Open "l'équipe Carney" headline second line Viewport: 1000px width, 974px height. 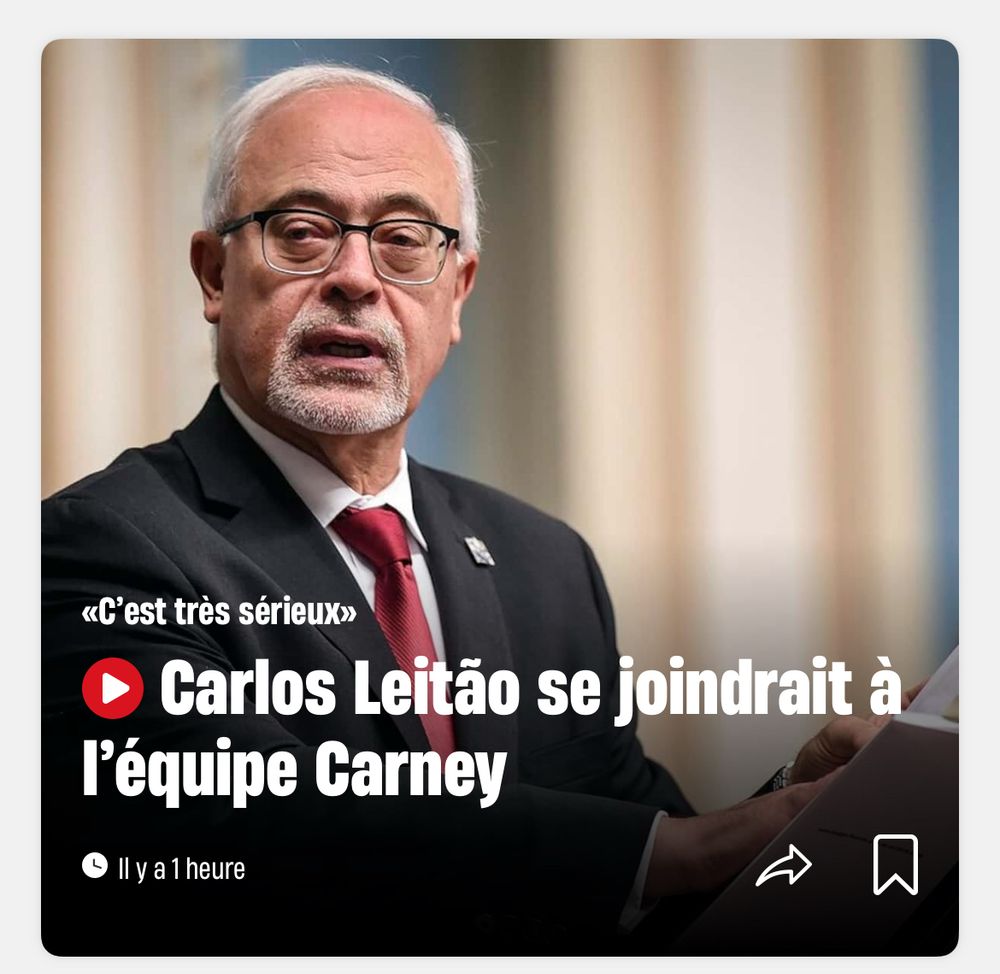pyautogui.click(x=295, y=767)
